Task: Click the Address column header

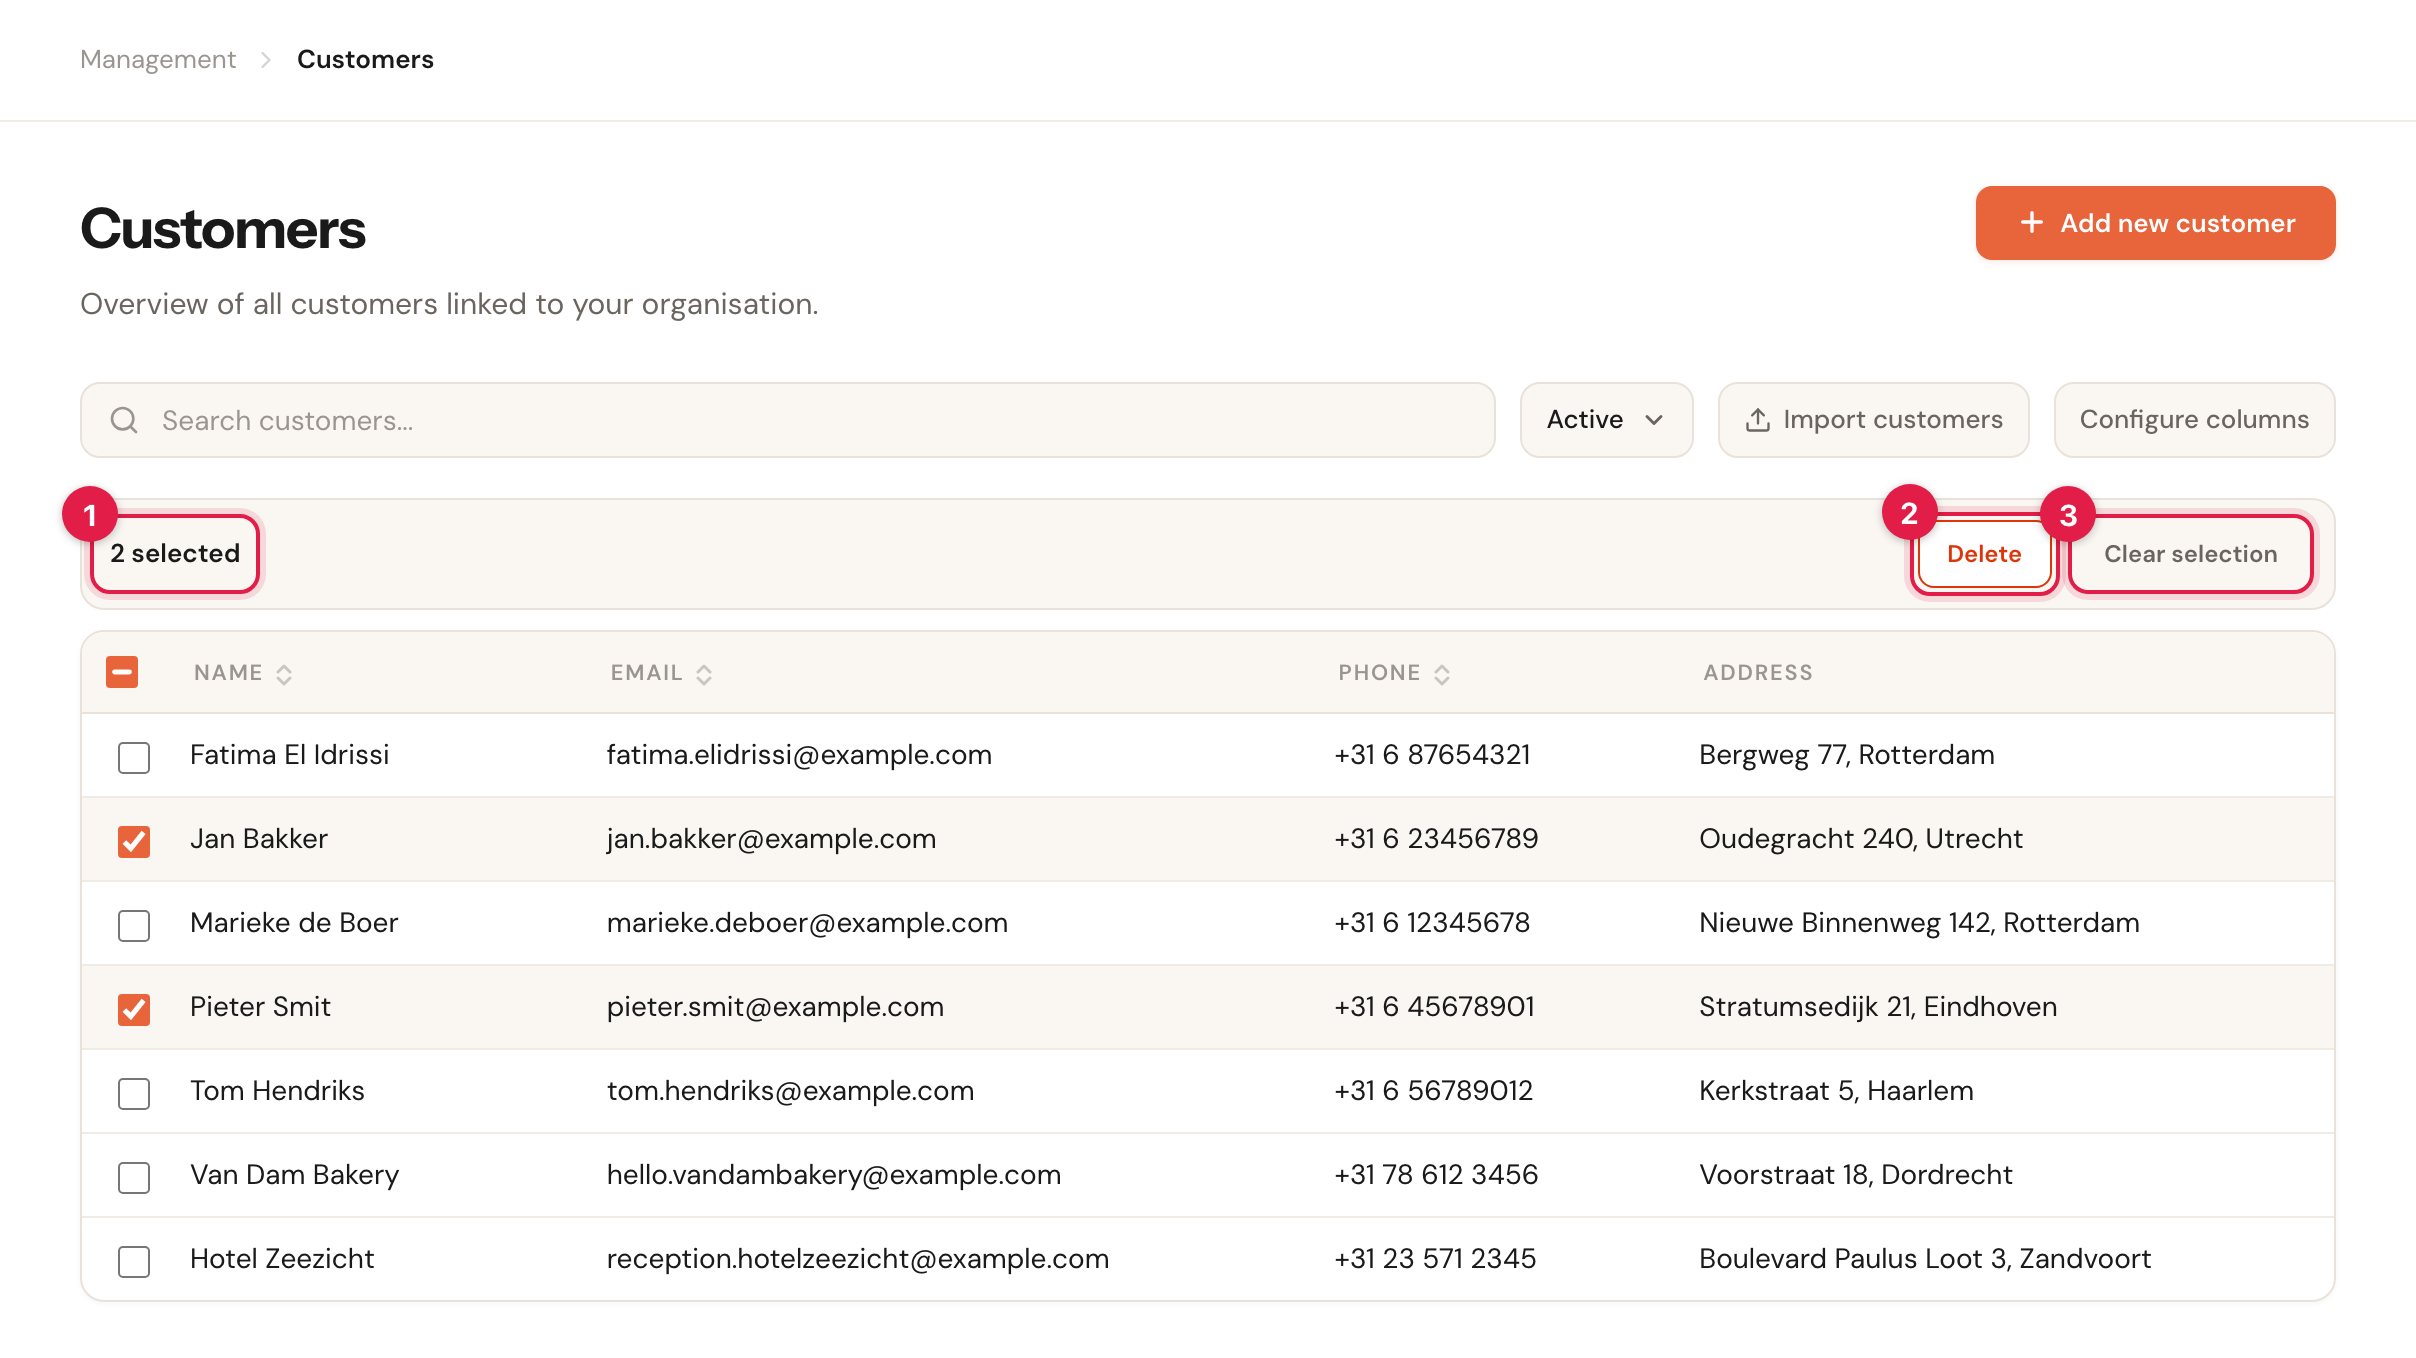Action: [x=1758, y=673]
